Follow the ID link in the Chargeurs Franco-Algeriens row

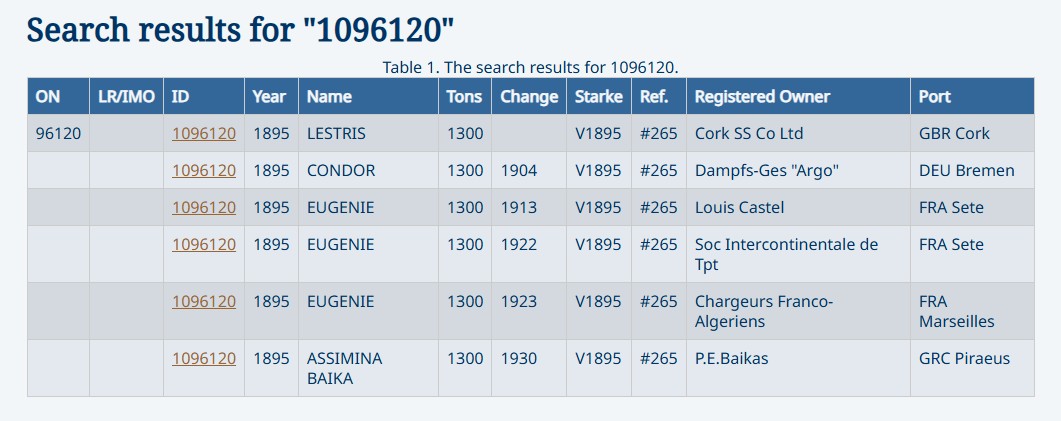pyautogui.click(x=204, y=301)
